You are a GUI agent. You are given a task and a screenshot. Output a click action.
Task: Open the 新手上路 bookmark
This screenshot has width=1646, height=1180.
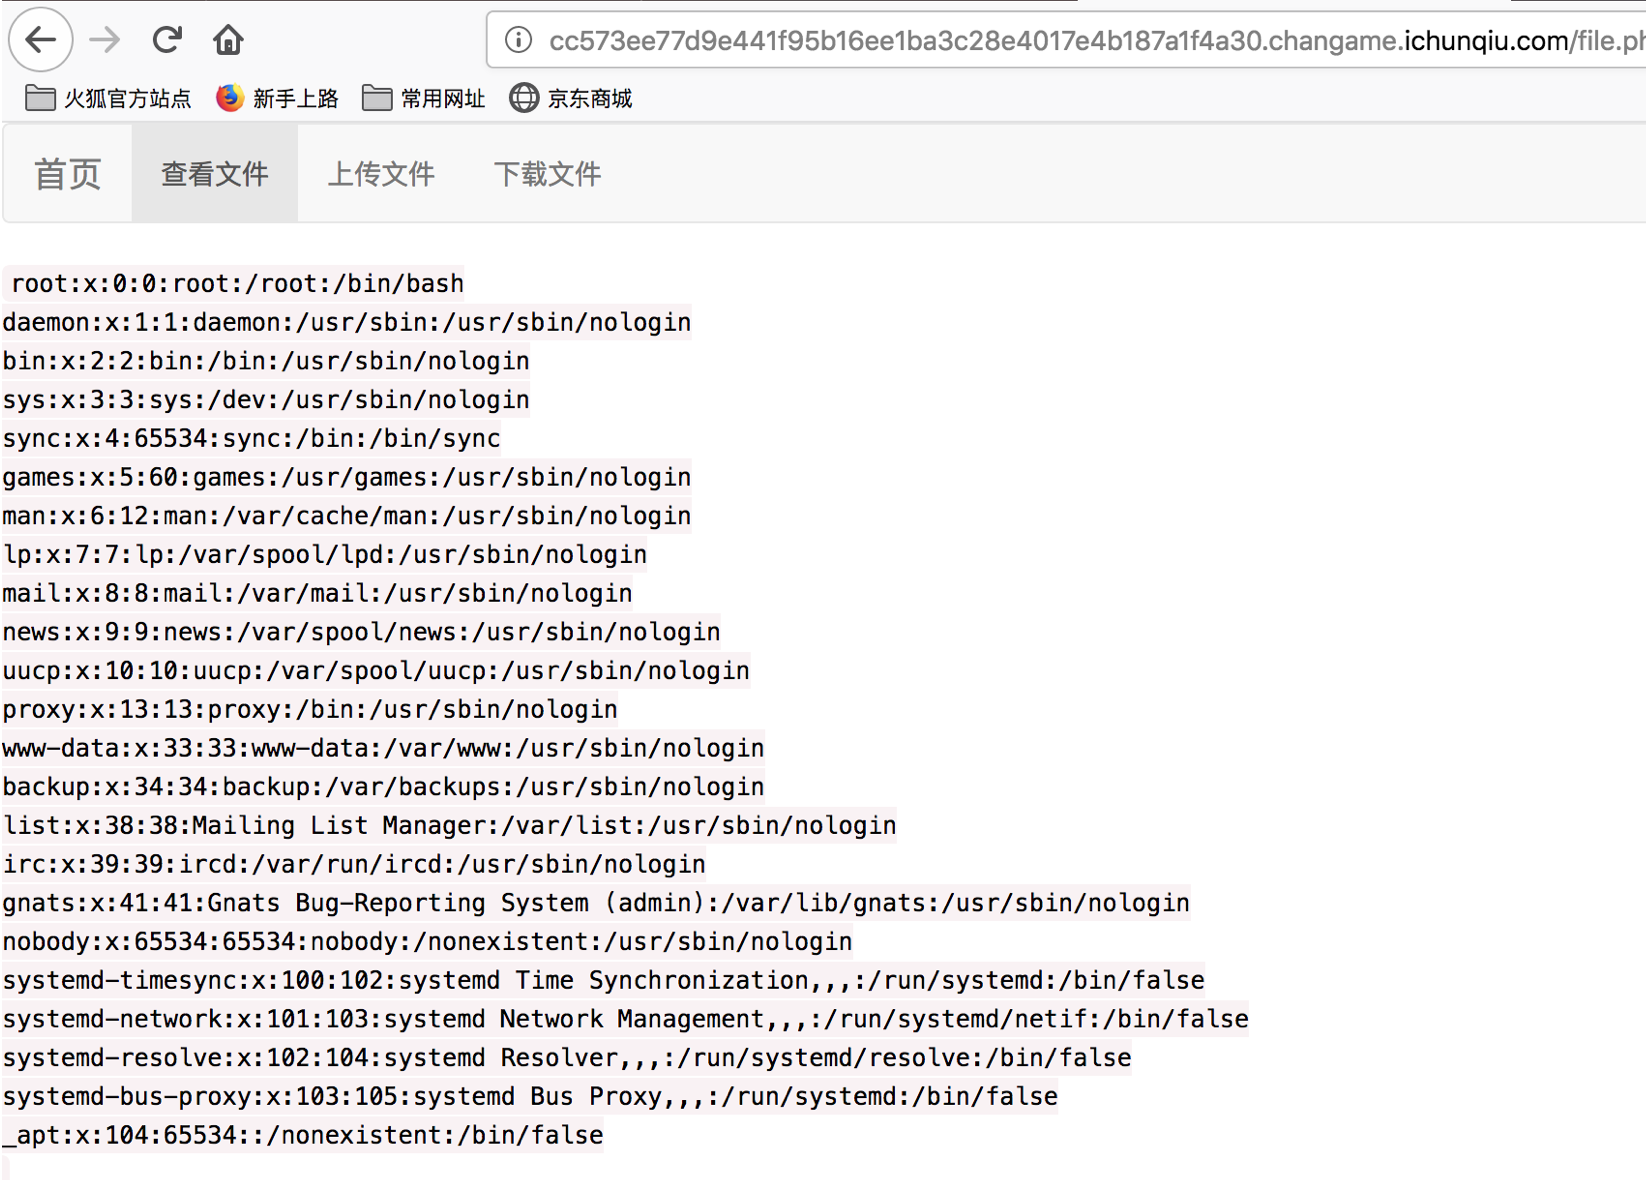278,98
